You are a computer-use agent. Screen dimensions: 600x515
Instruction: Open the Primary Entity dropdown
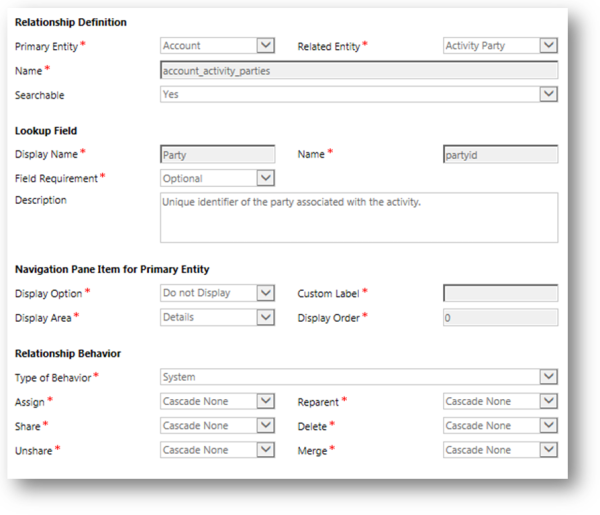(217, 45)
